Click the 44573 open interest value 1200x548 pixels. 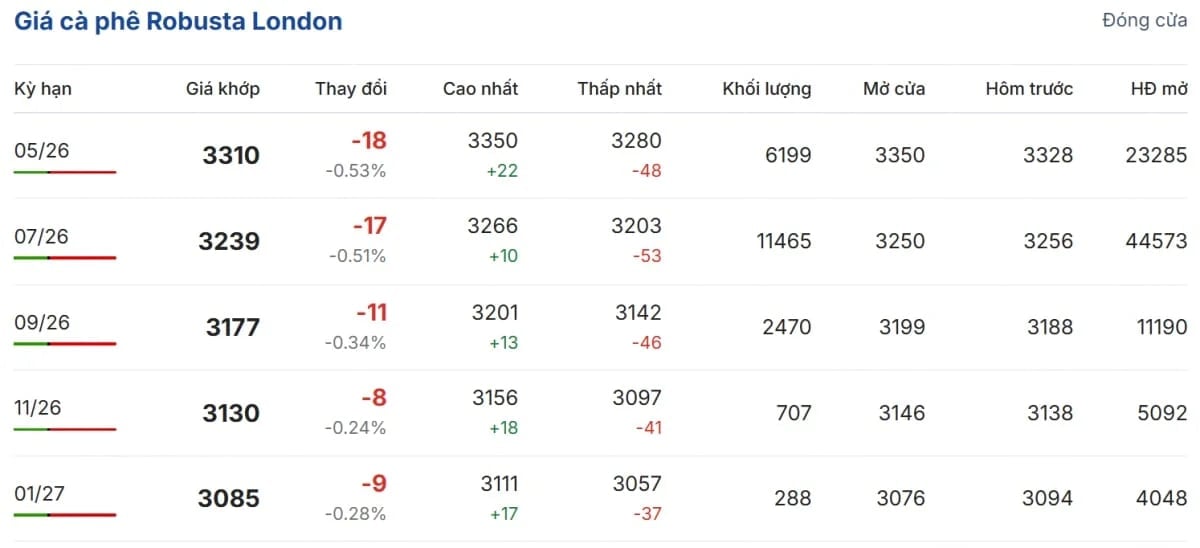(x=1155, y=241)
